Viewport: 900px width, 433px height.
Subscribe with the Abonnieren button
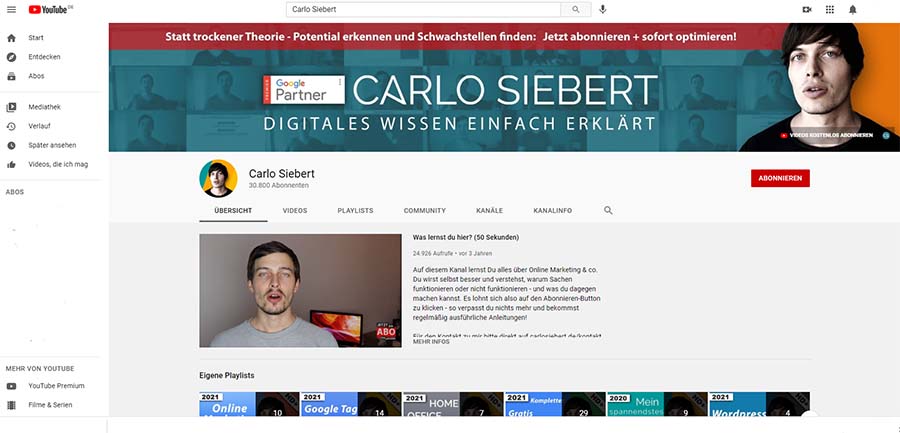[780, 178]
